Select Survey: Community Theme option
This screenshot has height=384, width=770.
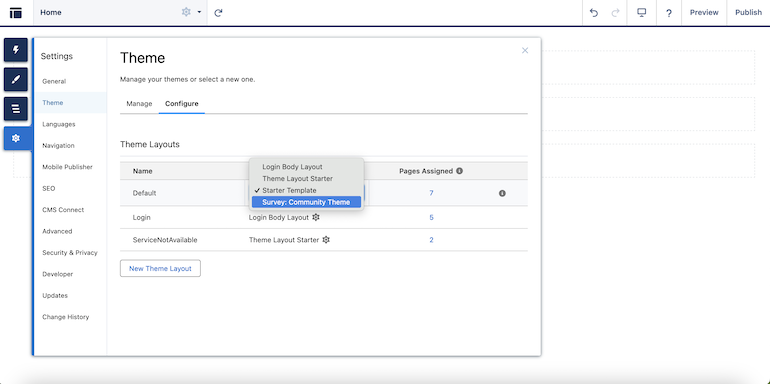pos(306,202)
